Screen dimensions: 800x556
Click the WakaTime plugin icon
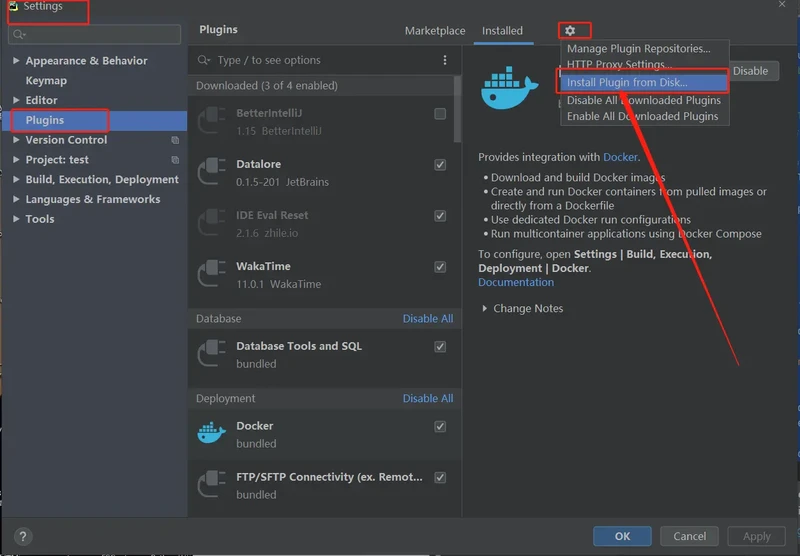pos(211,275)
